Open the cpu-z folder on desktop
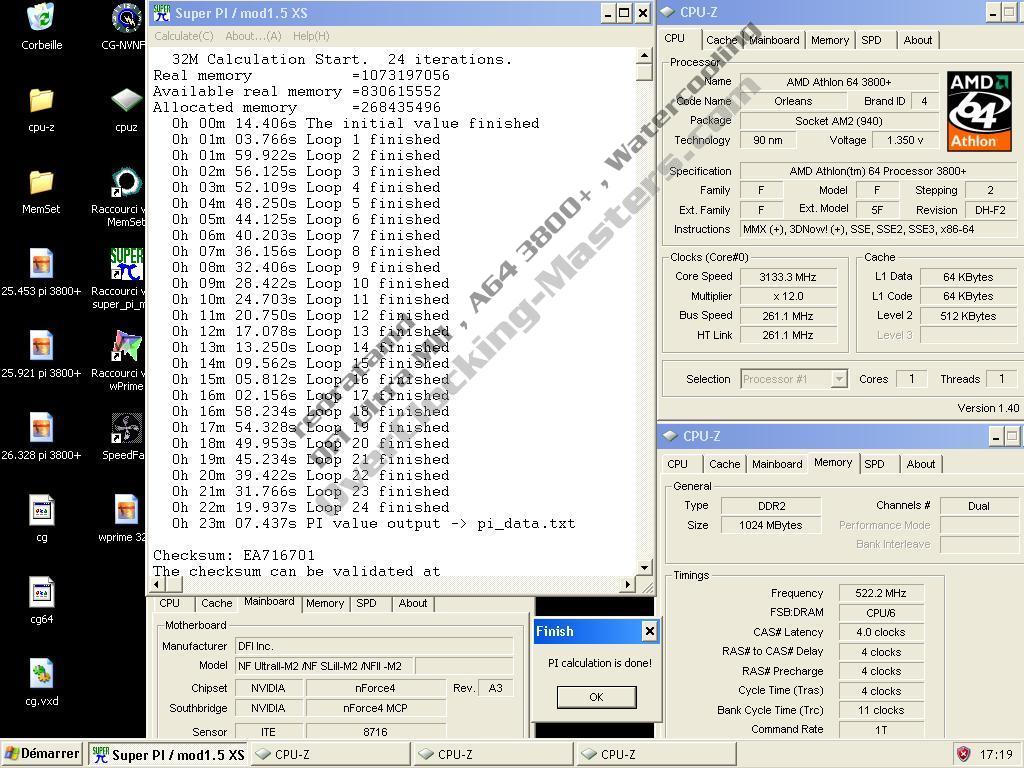Image resolution: width=1024 pixels, height=768 pixels. click(41, 101)
